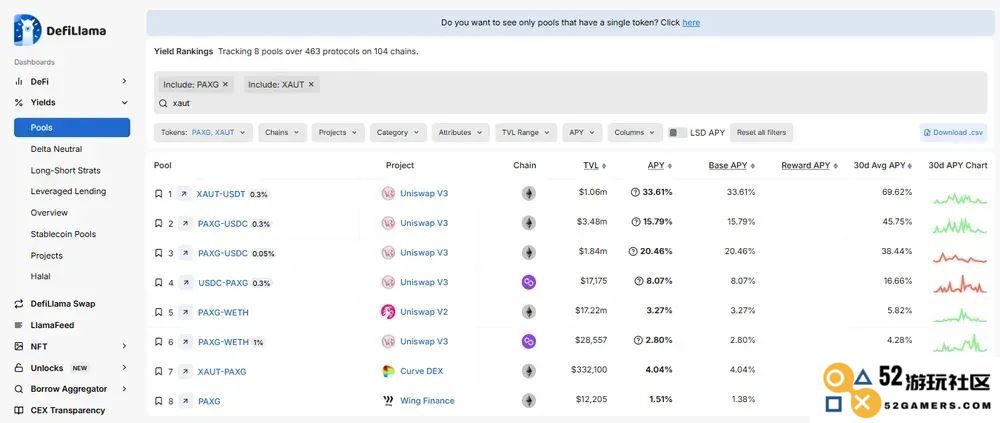1000x423 pixels.
Task: Open the APY filter dropdown
Action: click(582, 133)
